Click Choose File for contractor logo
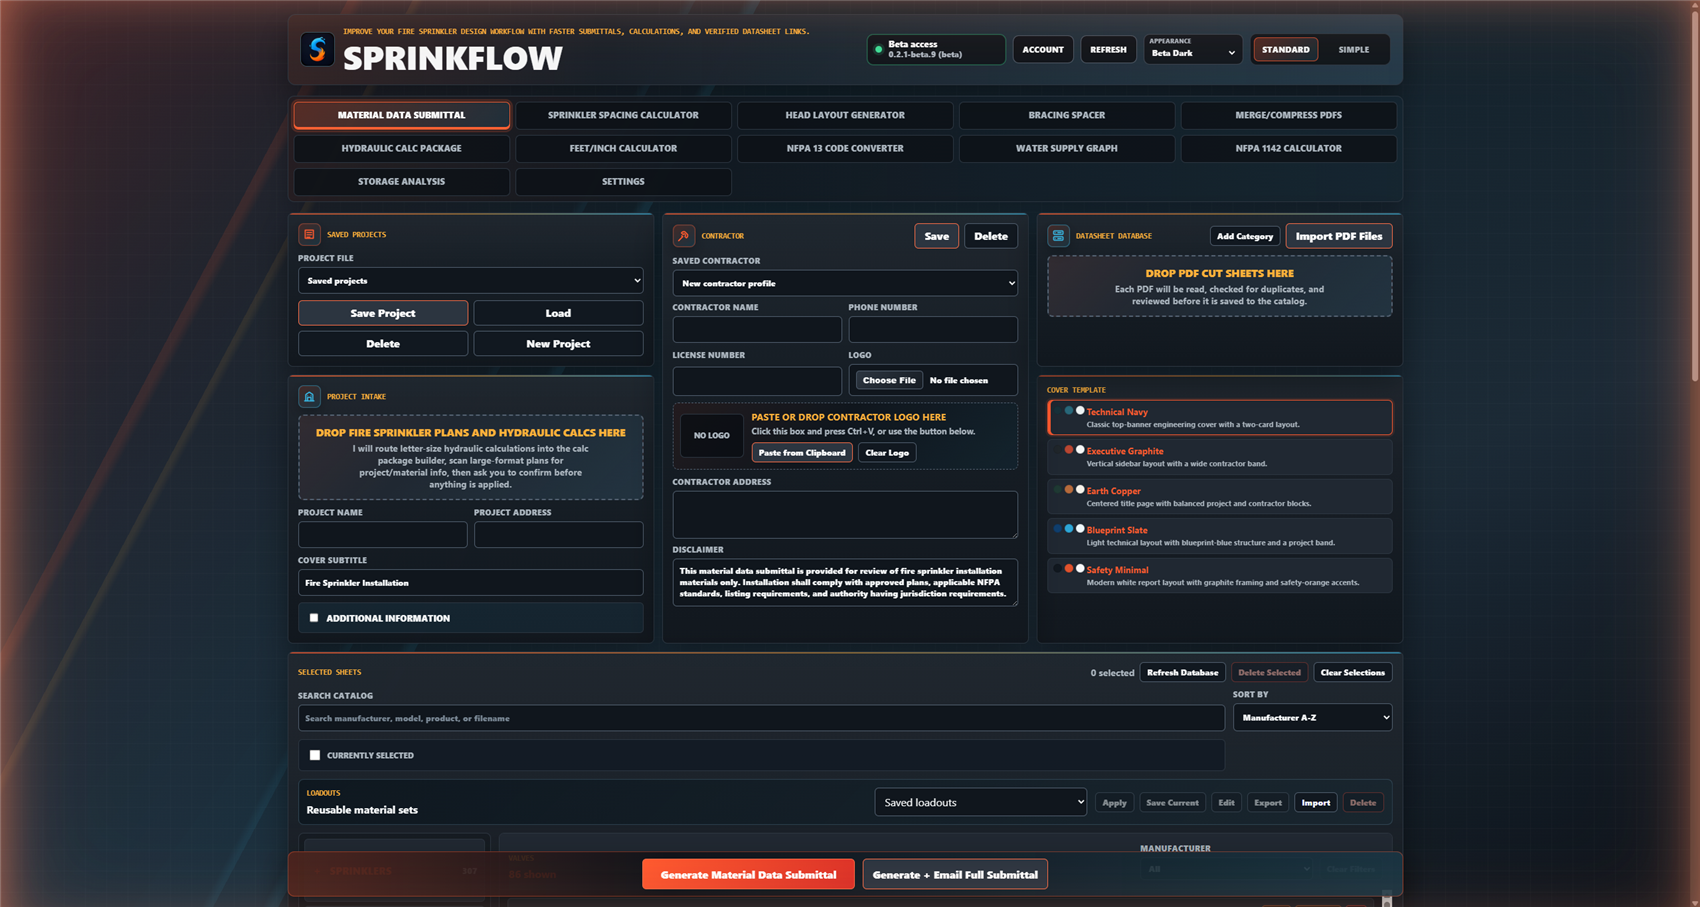This screenshot has height=907, width=1700. tap(889, 380)
